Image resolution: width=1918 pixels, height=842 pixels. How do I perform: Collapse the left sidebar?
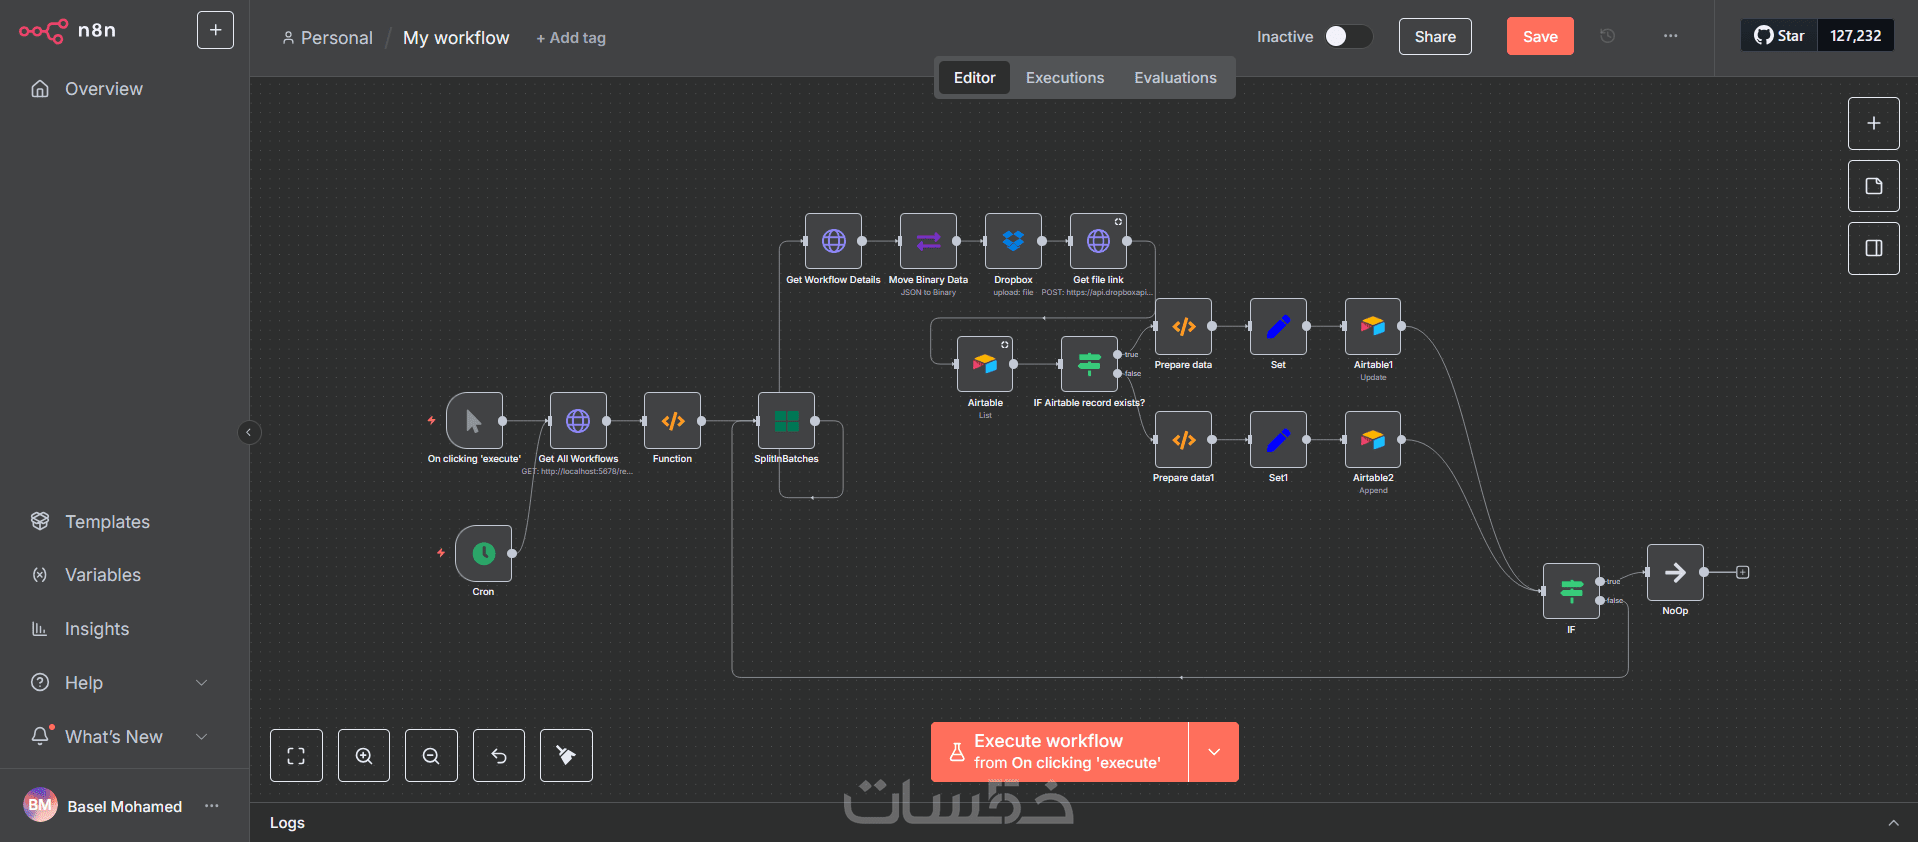point(249,432)
